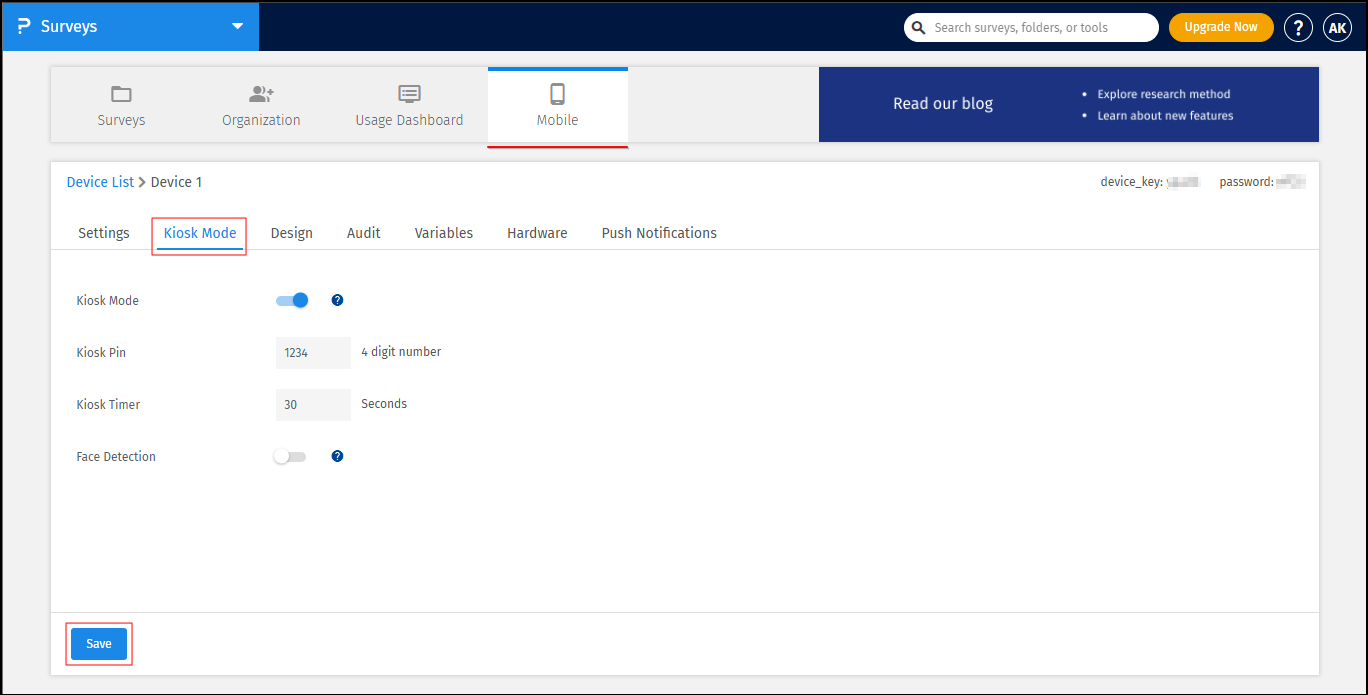Open the Surveys product dropdown arrow
This screenshot has height=695, width=1368.
(x=237, y=27)
